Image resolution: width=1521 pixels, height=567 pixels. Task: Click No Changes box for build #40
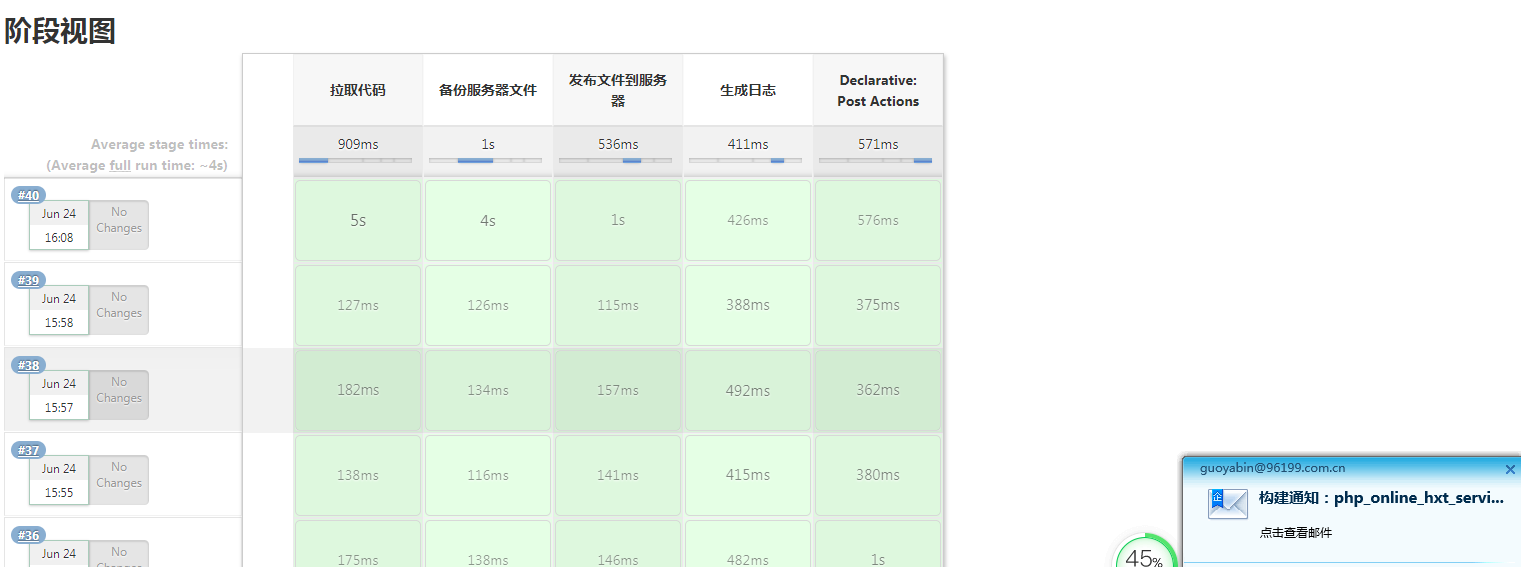click(119, 225)
